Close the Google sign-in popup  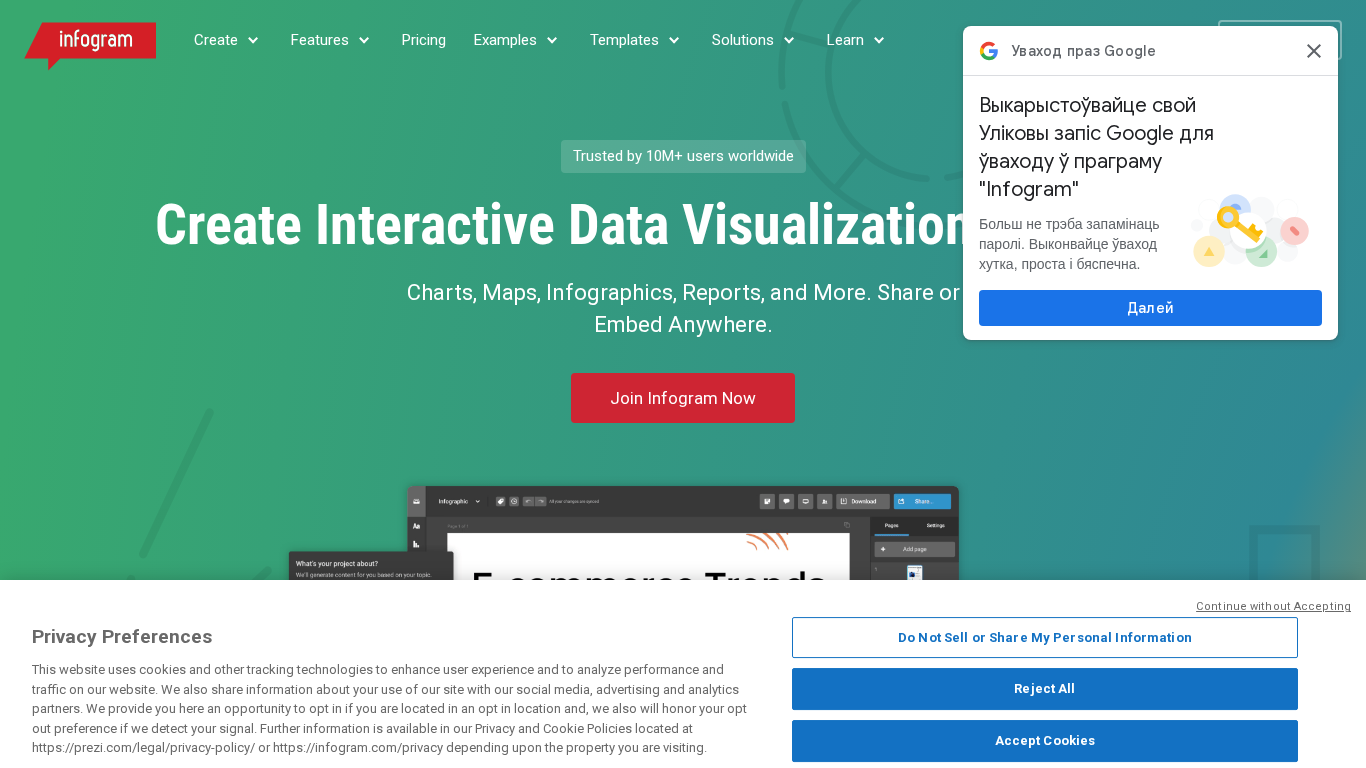coord(1314,51)
